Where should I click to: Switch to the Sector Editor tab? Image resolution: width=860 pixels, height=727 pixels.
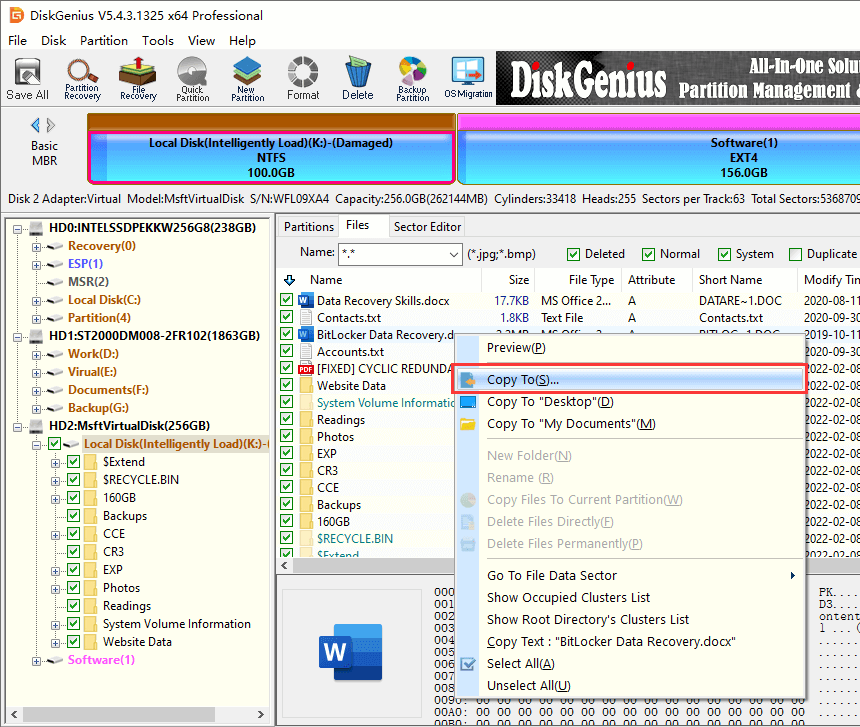tap(427, 227)
